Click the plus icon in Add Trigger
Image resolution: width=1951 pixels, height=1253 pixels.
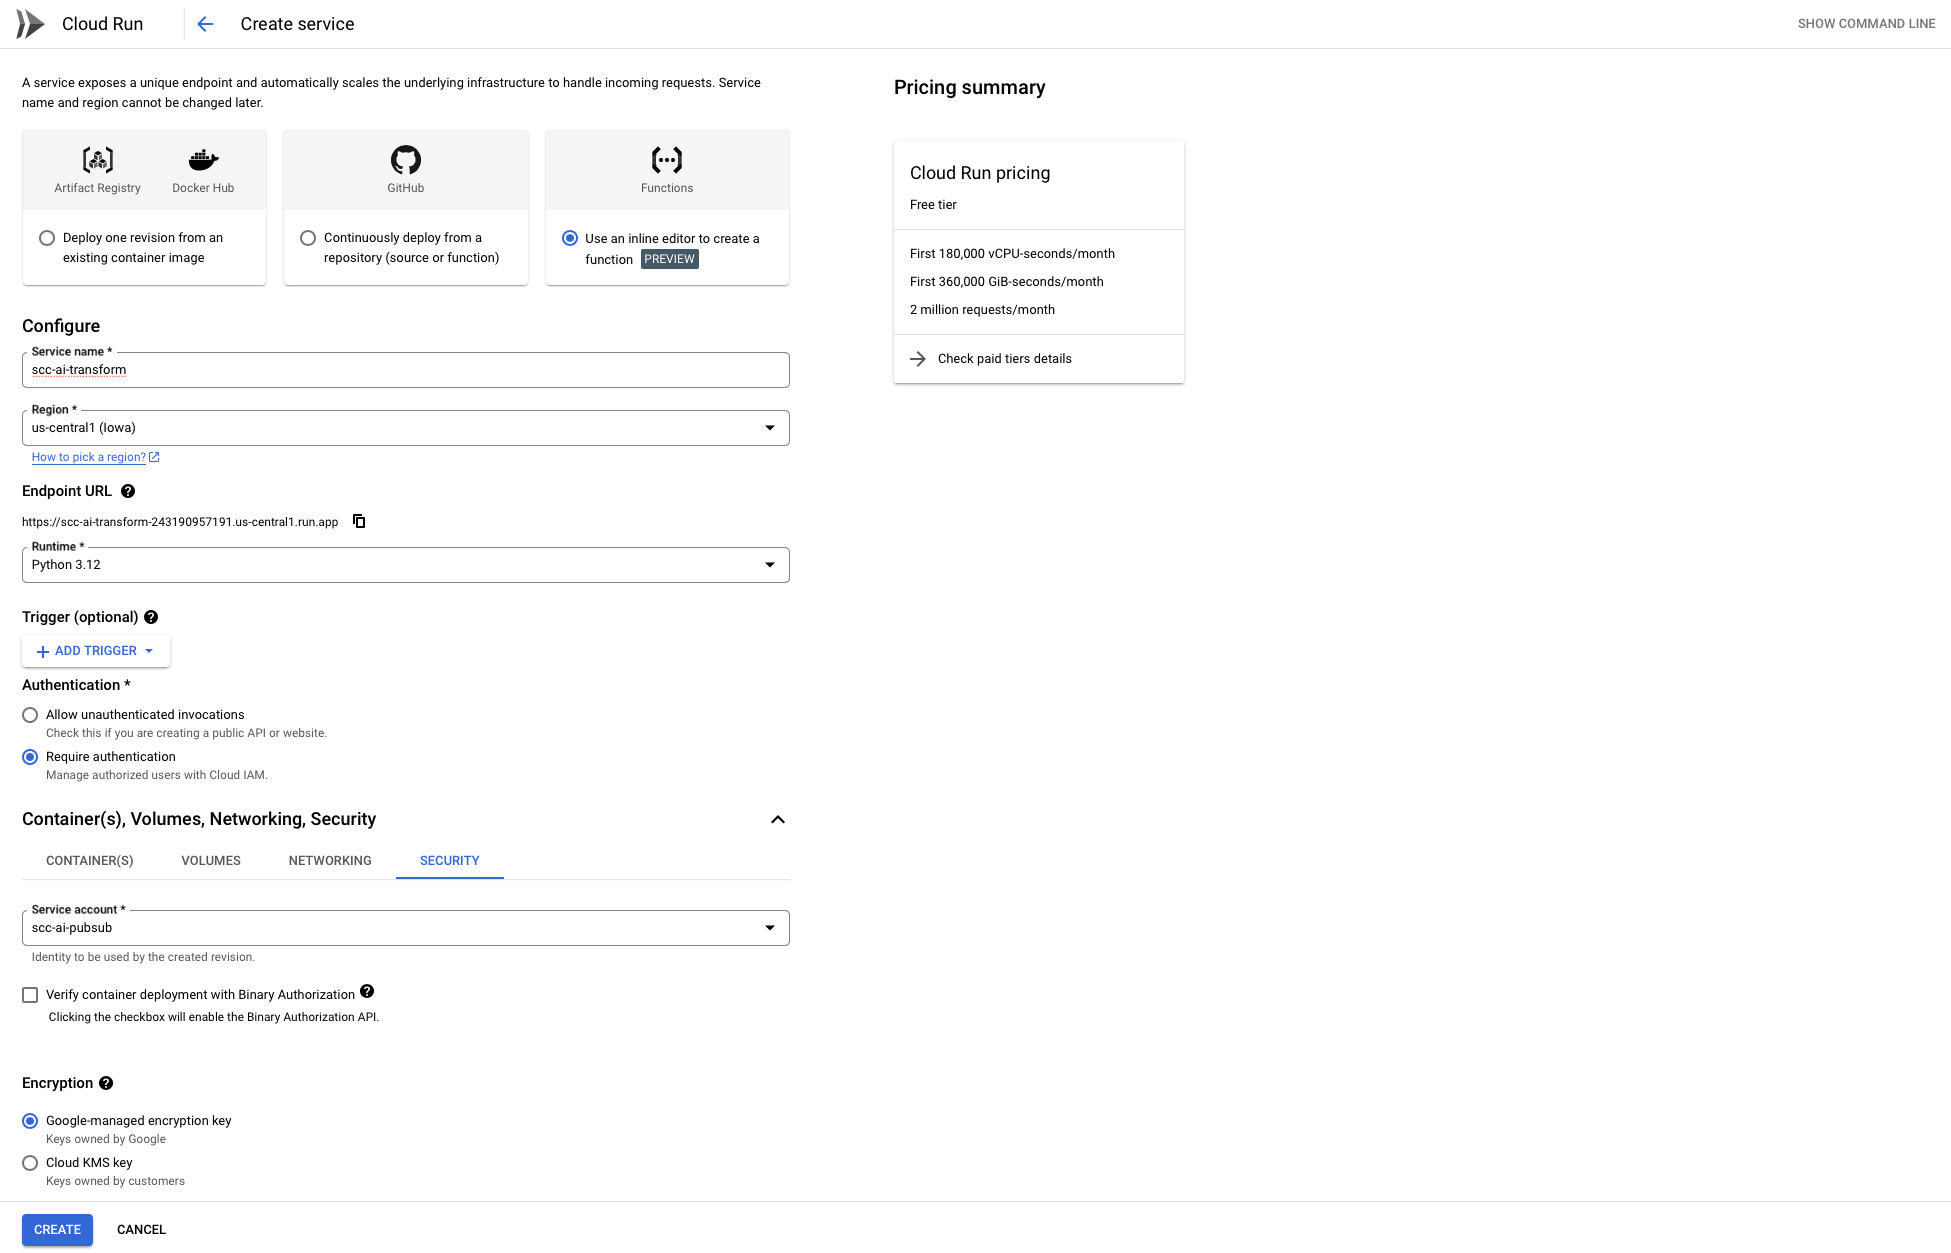click(43, 651)
